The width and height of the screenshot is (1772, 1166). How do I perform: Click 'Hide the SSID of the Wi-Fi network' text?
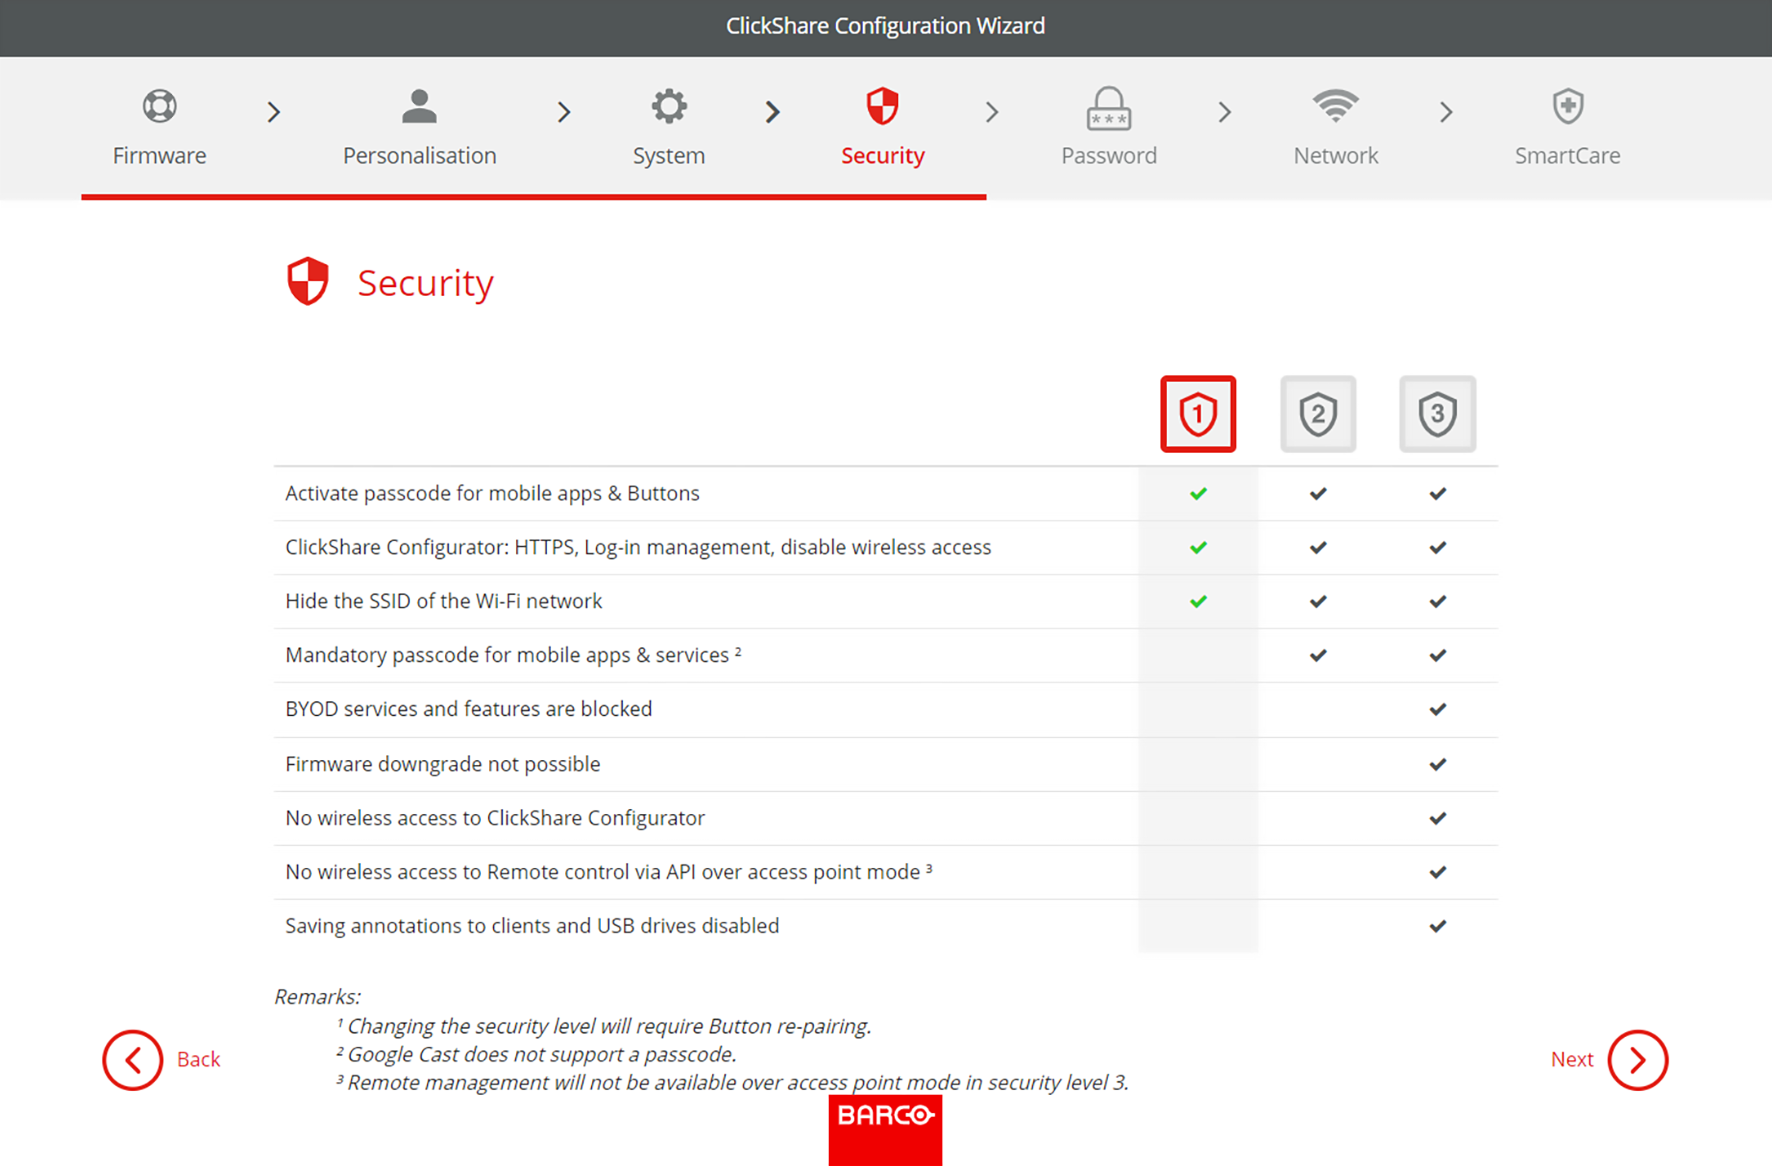pyautogui.click(x=443, y=601)
